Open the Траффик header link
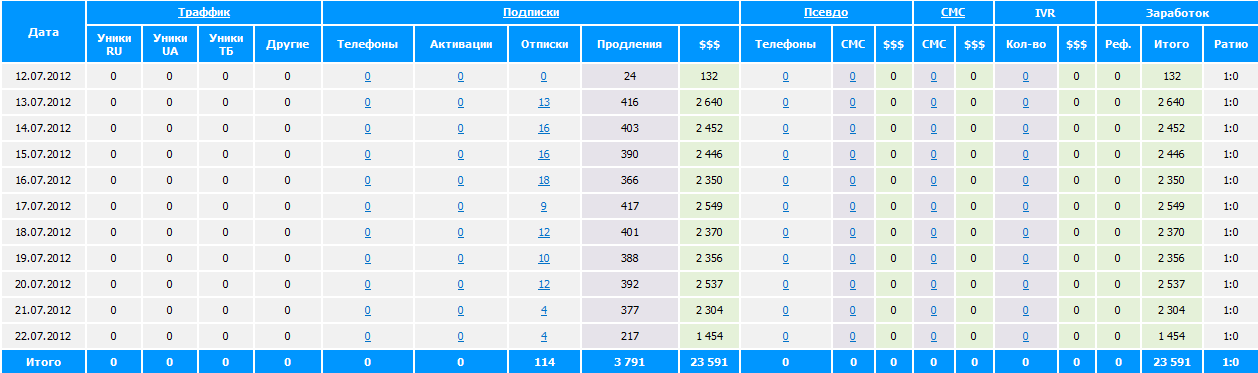Image resolution: width=1258 pixels, height=373 pixels. pyautogui.click(x=204, y=13)
